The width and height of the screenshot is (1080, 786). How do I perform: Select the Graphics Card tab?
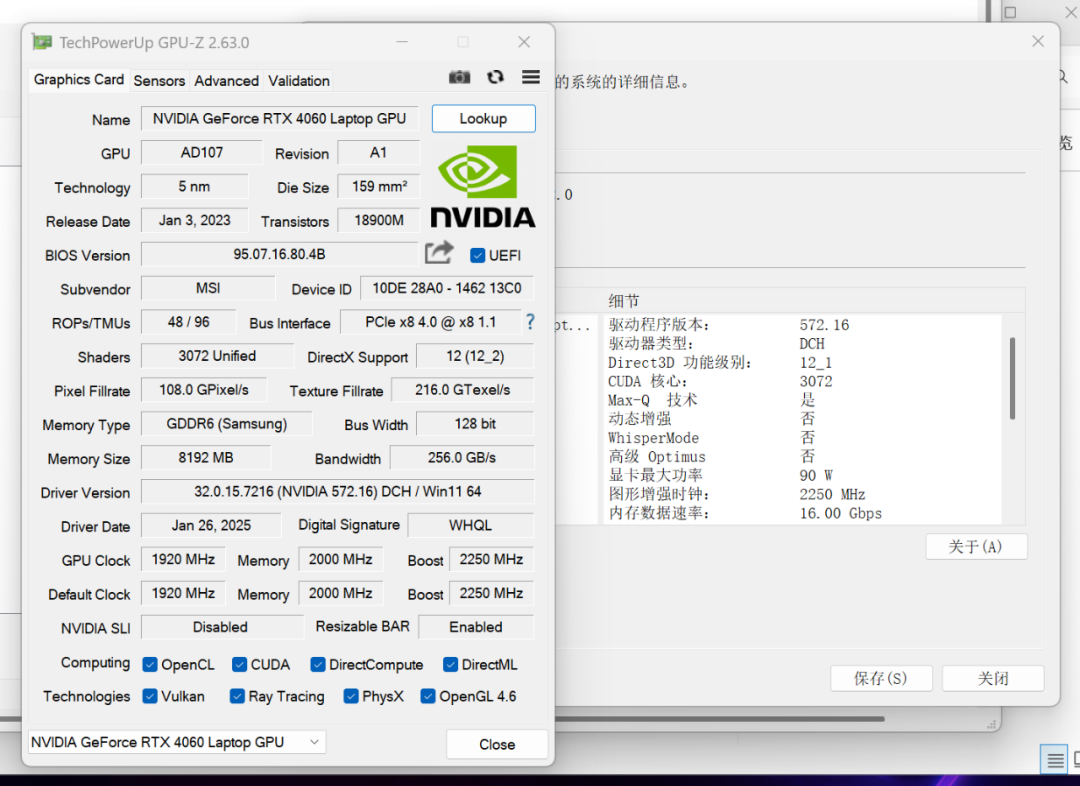79,79
